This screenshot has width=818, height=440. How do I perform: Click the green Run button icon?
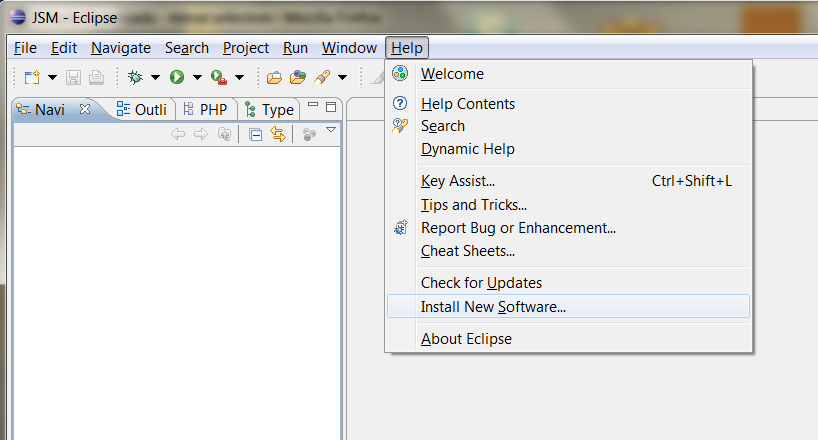[177, 77]
